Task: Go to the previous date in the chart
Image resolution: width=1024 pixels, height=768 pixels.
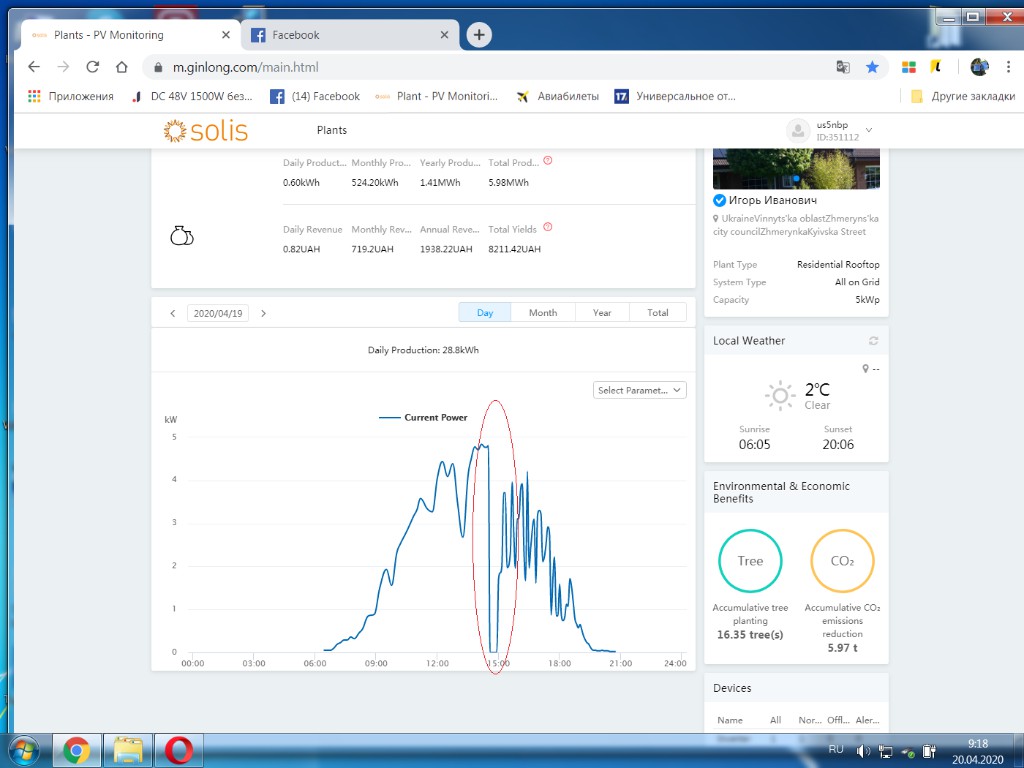Action: 173,313
